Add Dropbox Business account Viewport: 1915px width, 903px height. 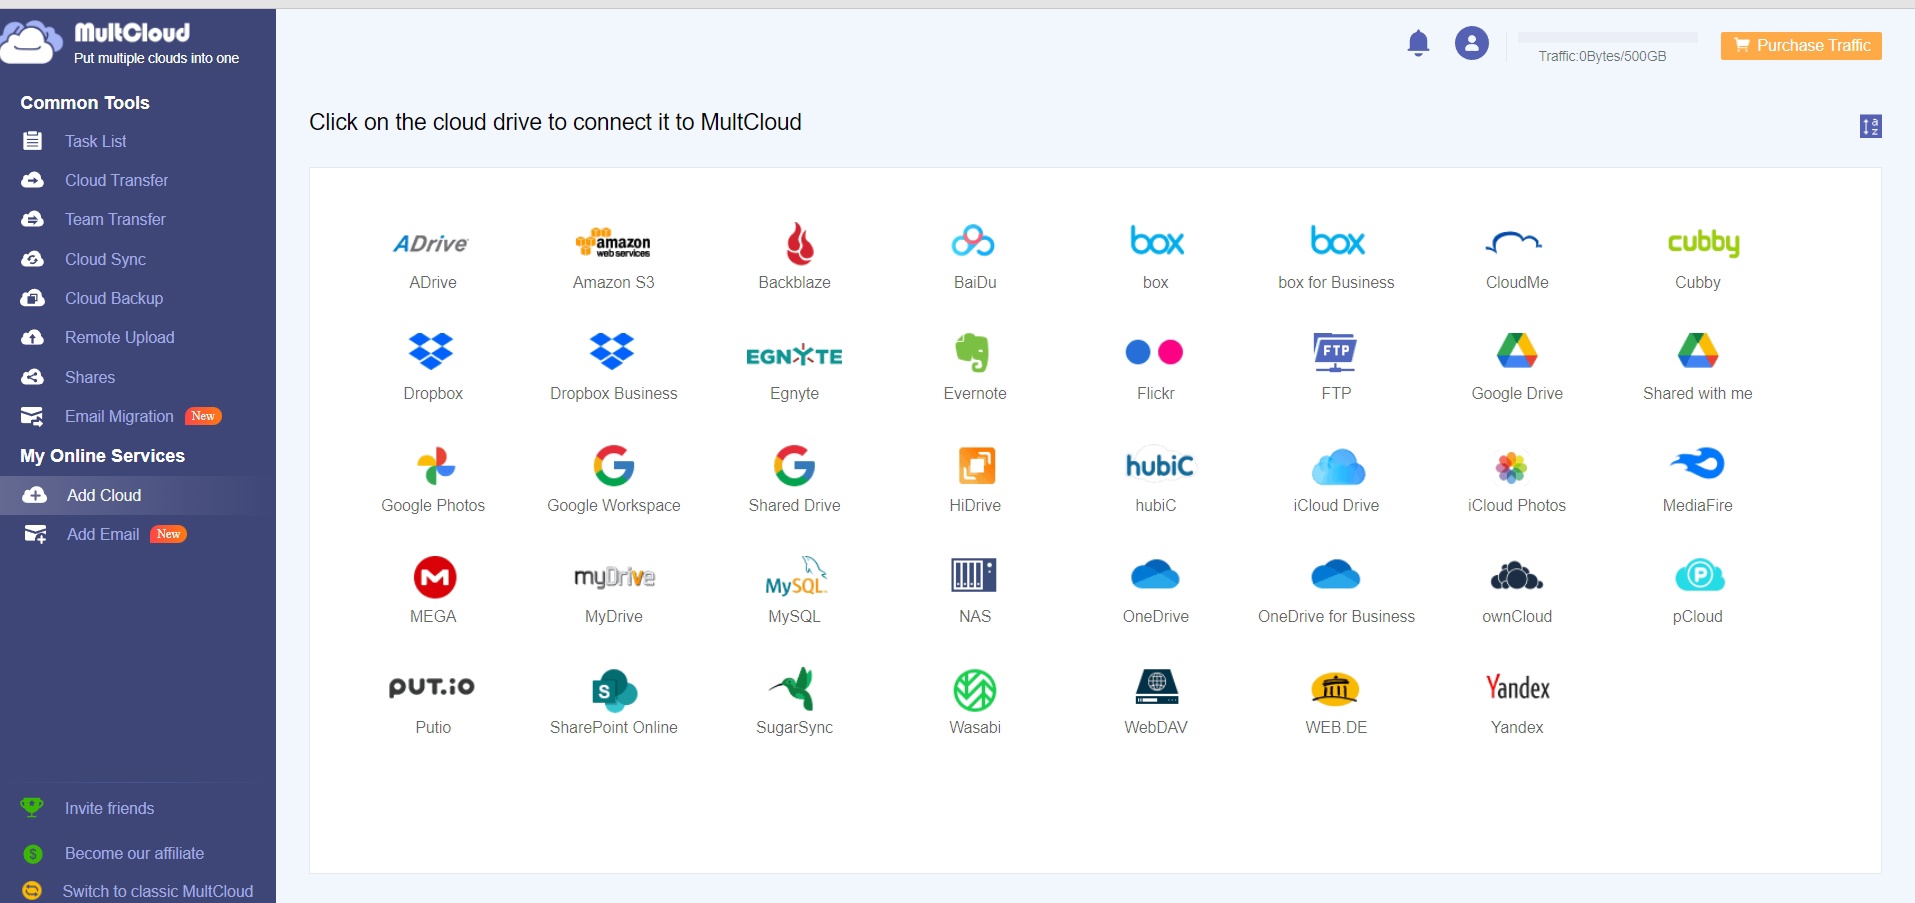coord(613,352)
